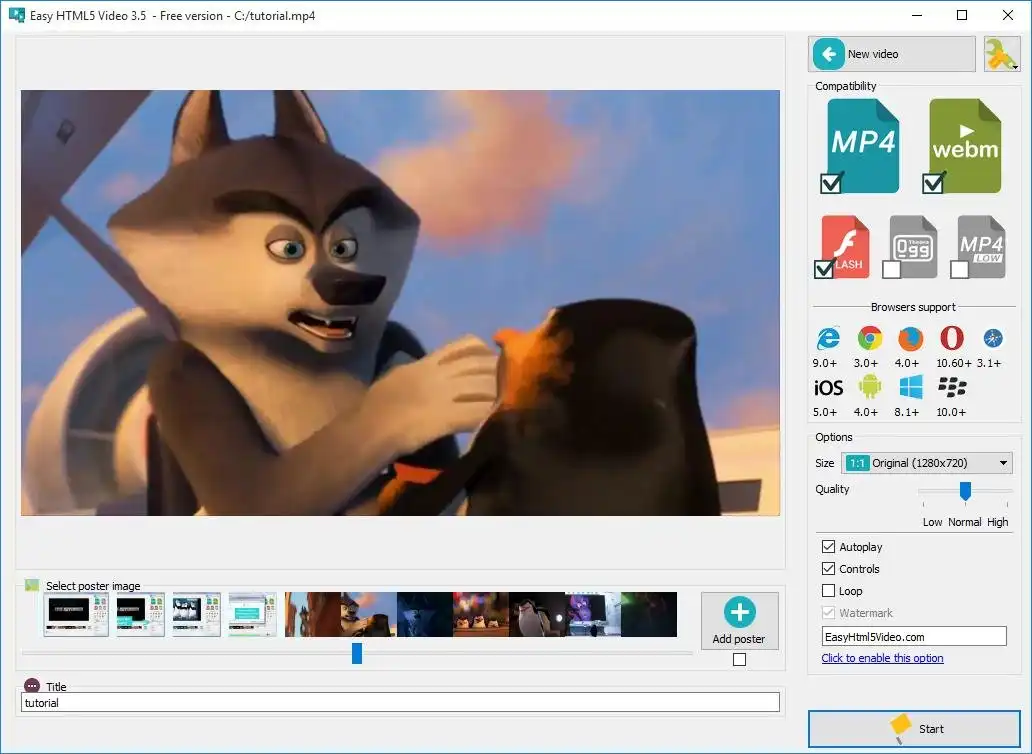
Task: Click the Android support icon
Action: tap(869, 388)
